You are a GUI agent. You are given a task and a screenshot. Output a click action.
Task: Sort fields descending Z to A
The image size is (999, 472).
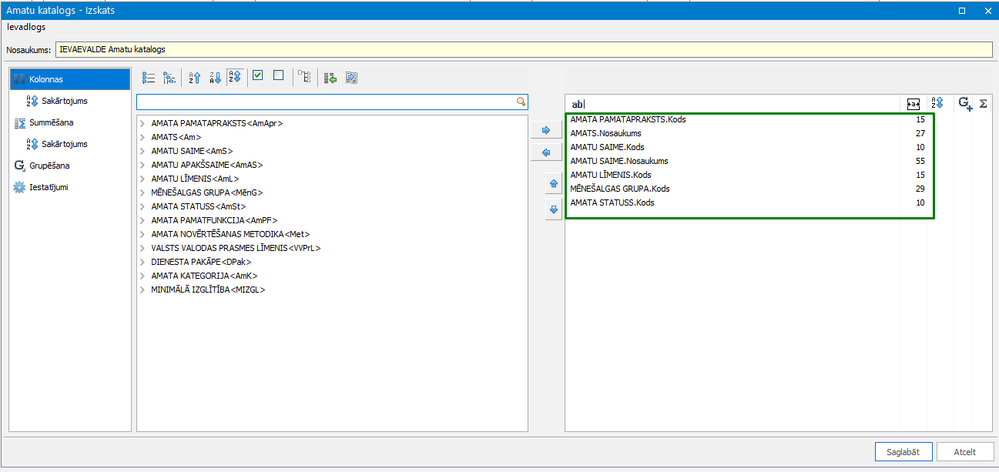tap(215, 78)
